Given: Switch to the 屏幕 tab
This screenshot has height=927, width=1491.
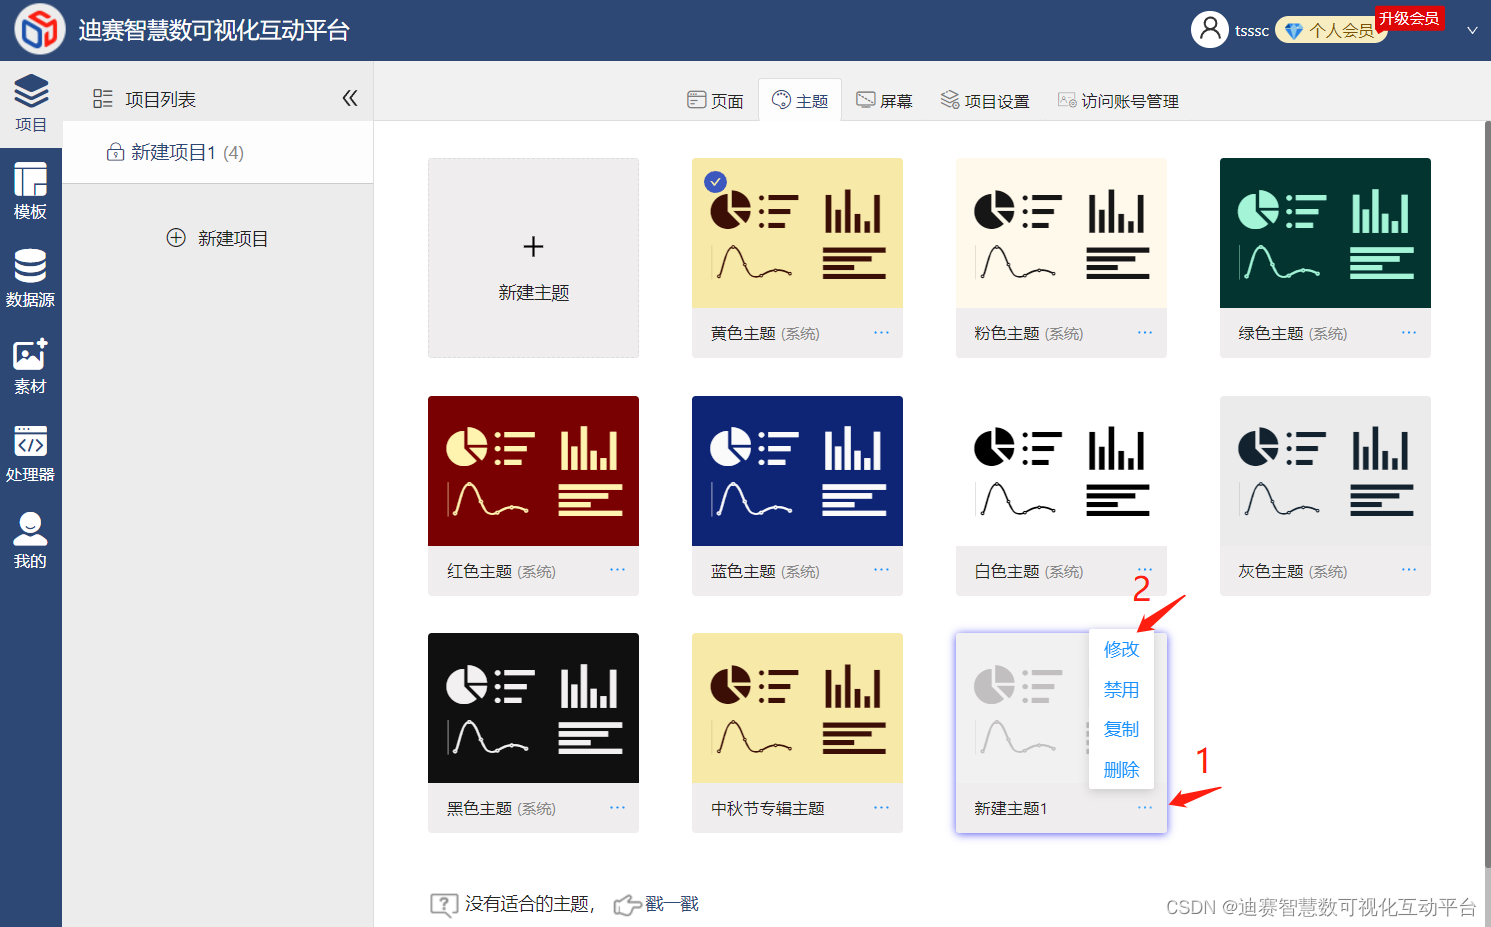Looking at the screenshot, I should tap(885, 101).
